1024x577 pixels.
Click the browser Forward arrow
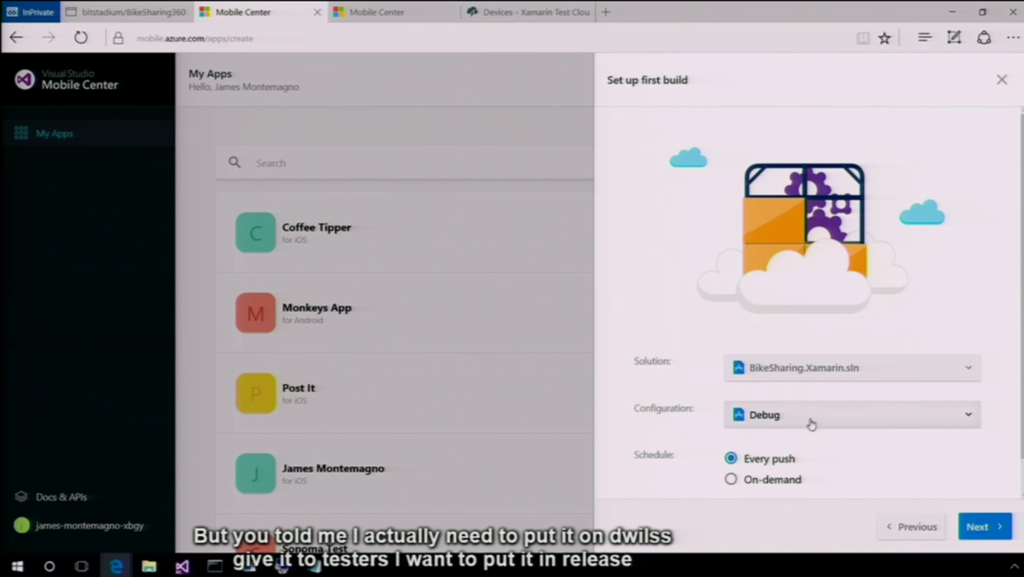[49, 38]
